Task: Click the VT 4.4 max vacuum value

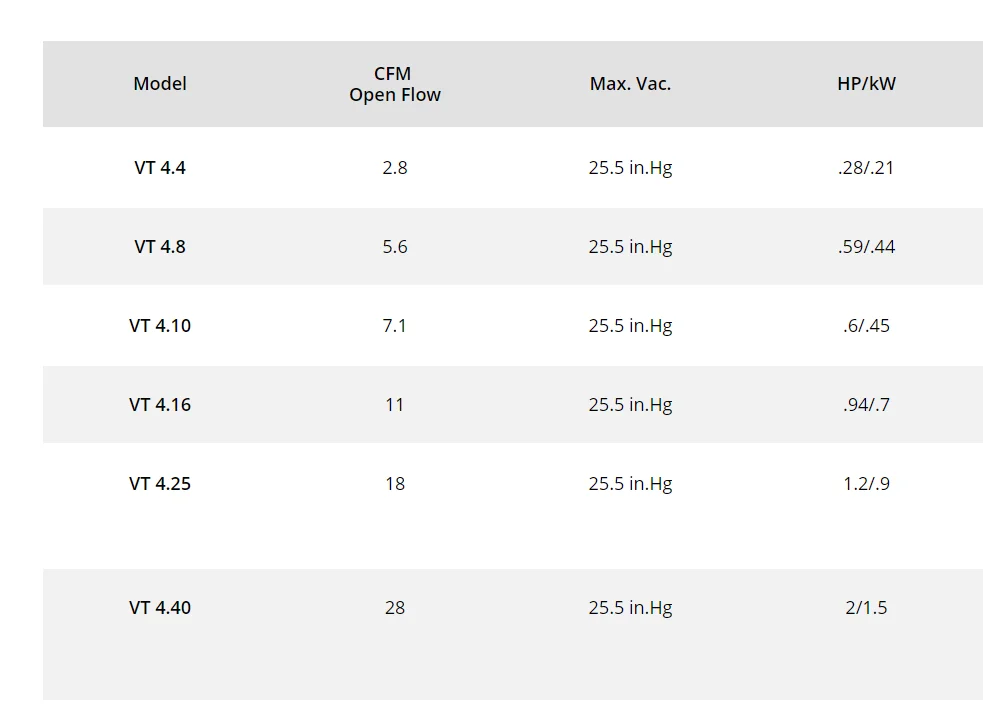Action: tap(630, 167)
